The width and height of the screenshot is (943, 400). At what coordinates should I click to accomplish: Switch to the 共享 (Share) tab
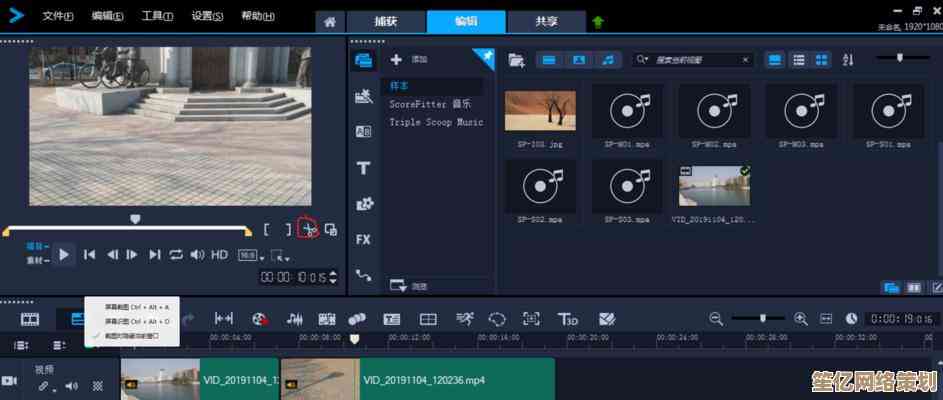pyautogui.click(x=546, y=21)
